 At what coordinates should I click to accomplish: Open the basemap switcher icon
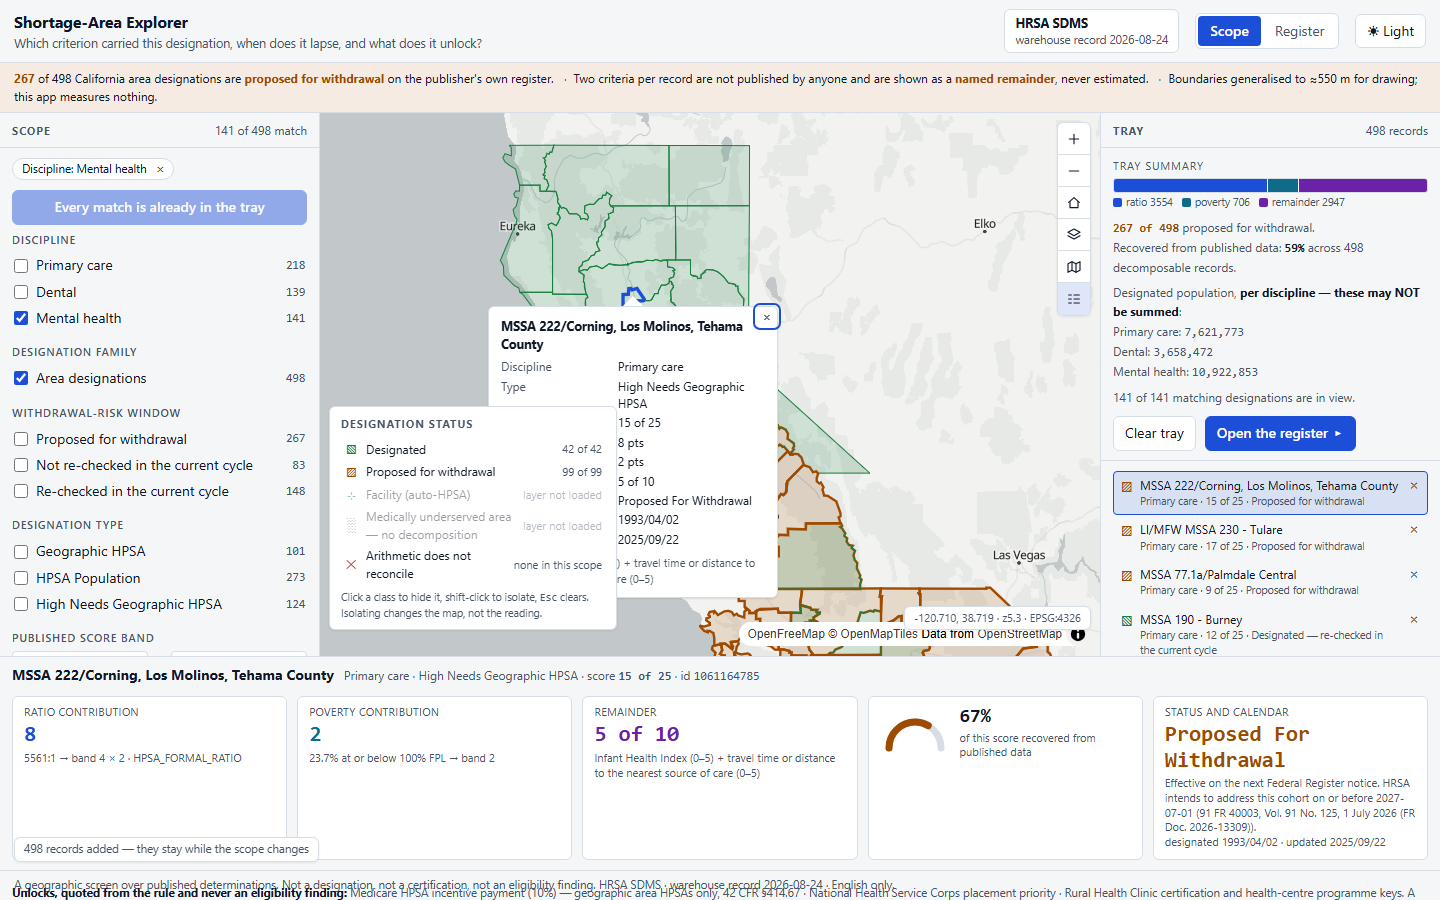(1073, 267)
